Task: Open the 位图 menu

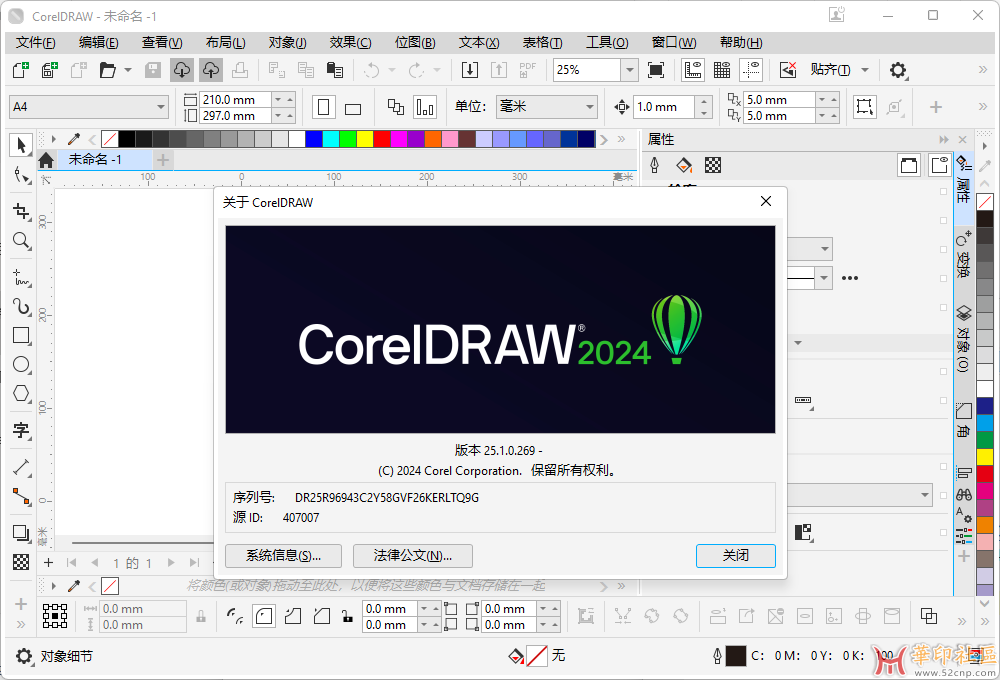Action: pos(415,42)
